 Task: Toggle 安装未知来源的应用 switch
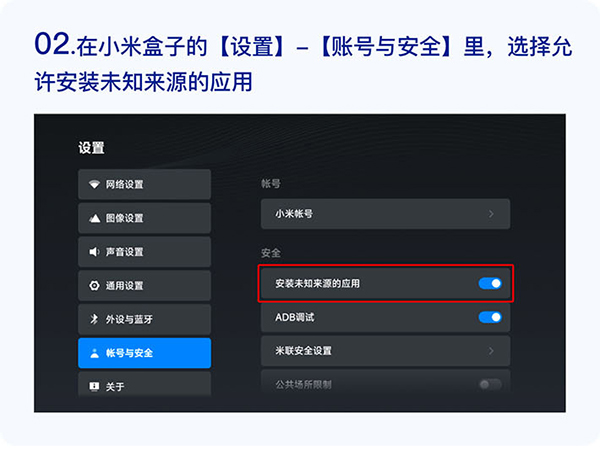pyautogui.click(x=489, y=284)
